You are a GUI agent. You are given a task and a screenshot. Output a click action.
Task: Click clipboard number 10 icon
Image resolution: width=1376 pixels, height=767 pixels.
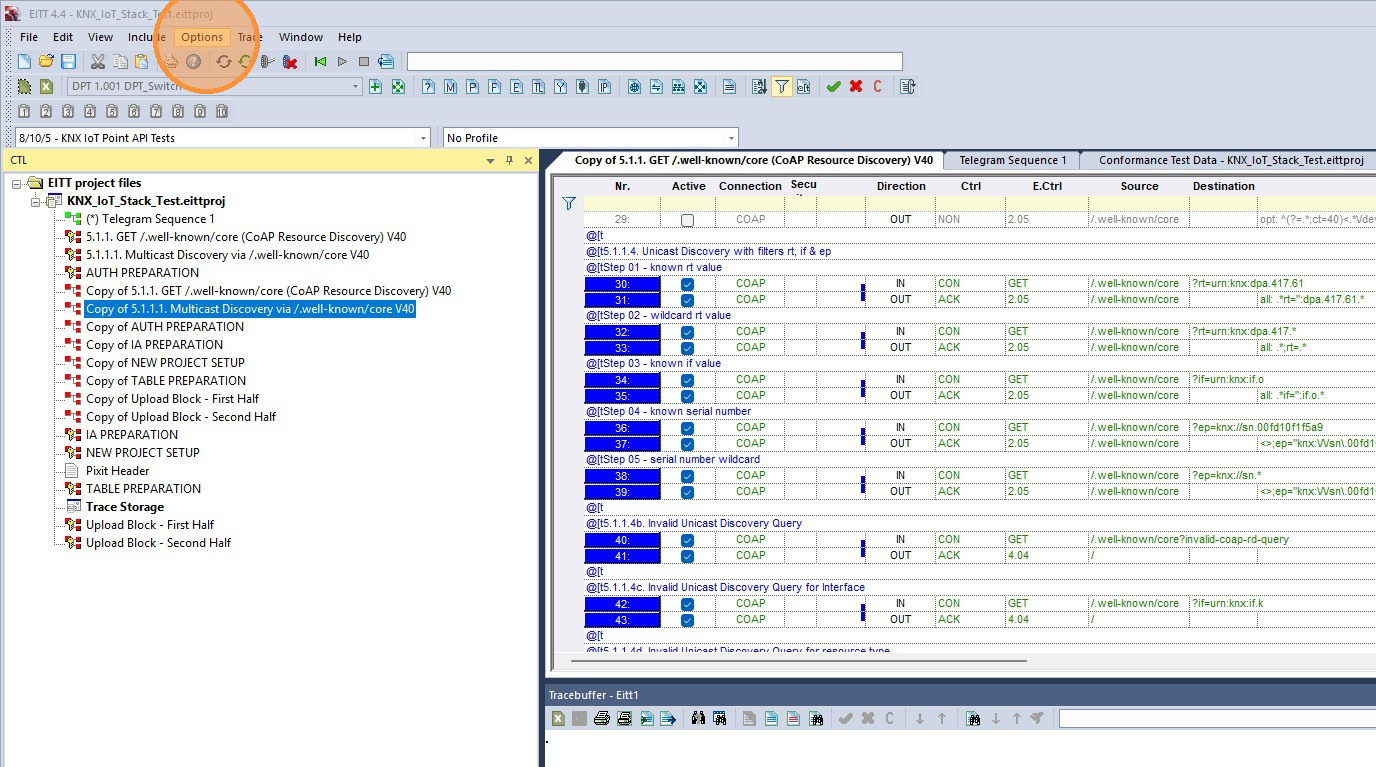coord(222,111)
